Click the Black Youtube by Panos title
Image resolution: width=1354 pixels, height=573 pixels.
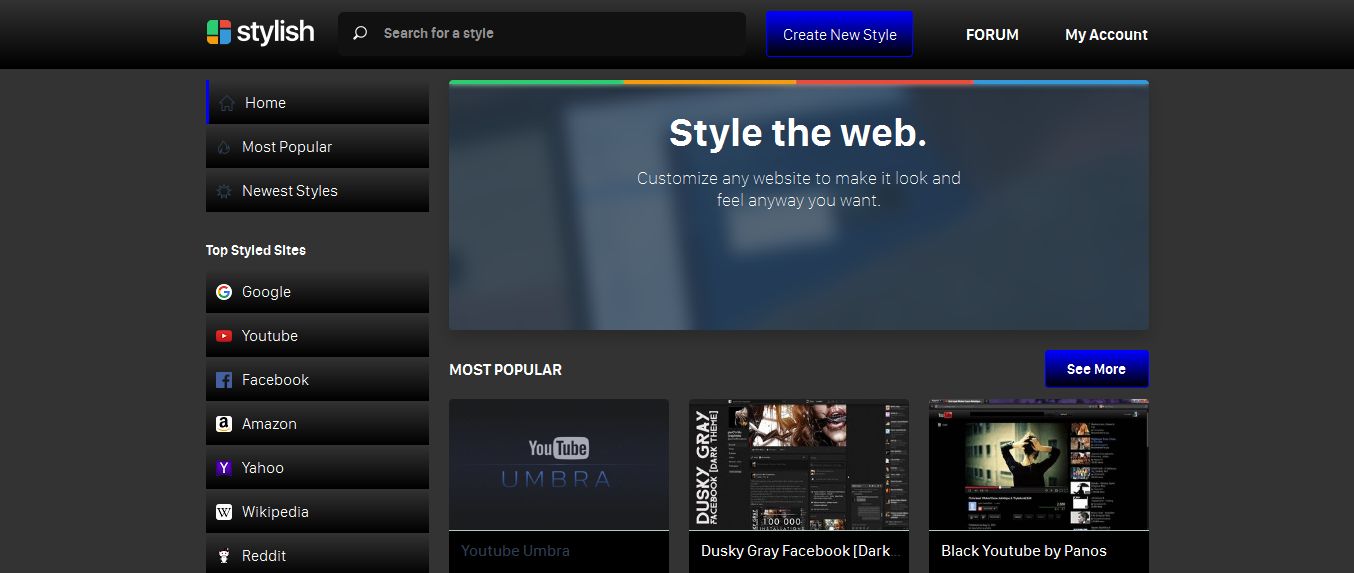tap(1024, 551)
